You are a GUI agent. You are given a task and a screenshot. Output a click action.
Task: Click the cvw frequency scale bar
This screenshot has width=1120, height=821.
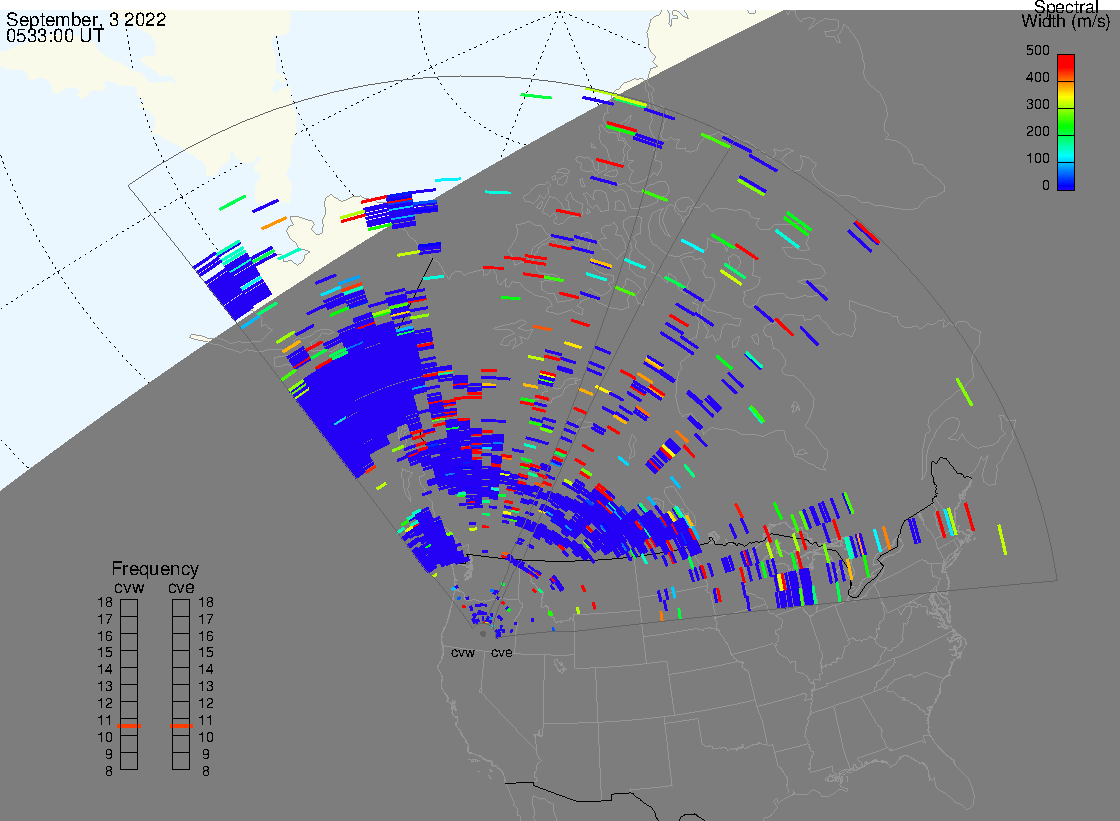[129, 685]
